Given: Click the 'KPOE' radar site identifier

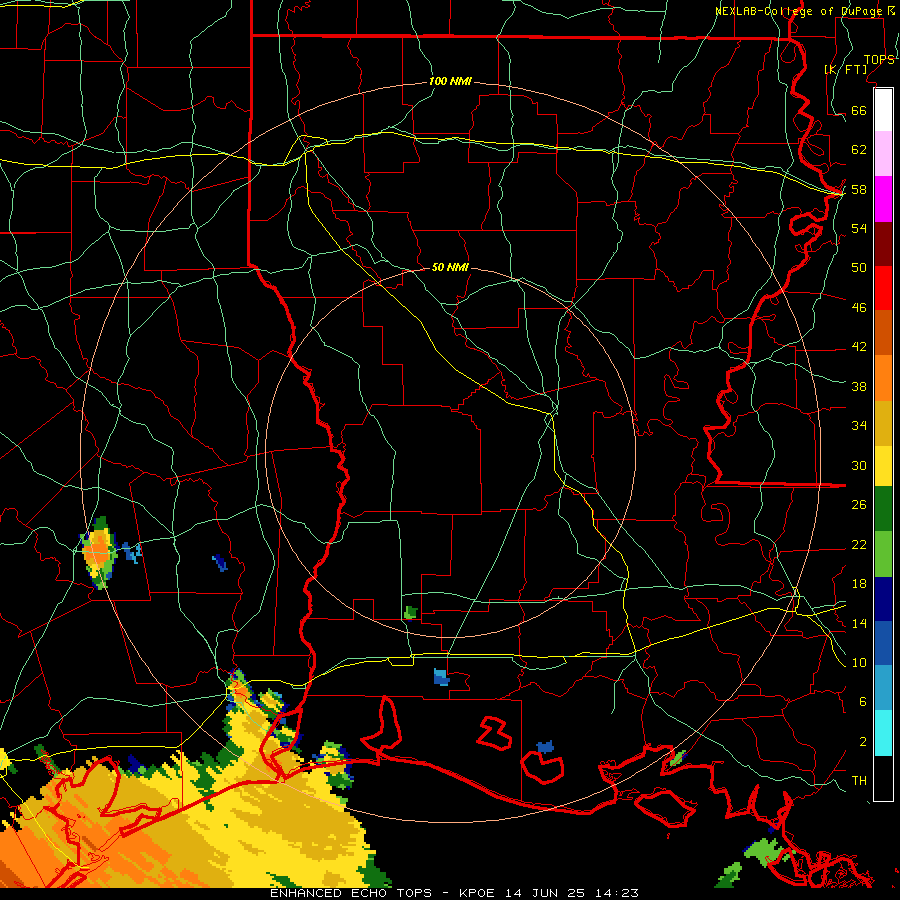Looking at the screenshot, I should [479, 893].
